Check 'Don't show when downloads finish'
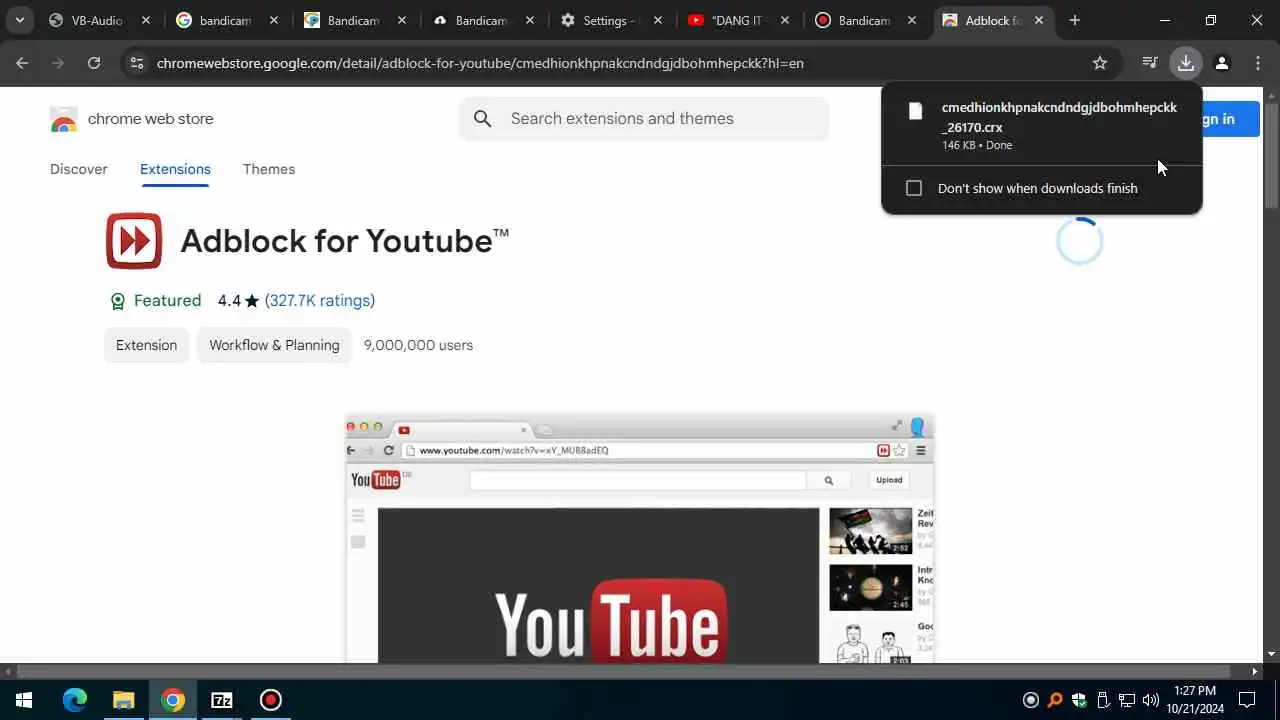Screen dimensions: 1280x720 click(x=914, y=188)
